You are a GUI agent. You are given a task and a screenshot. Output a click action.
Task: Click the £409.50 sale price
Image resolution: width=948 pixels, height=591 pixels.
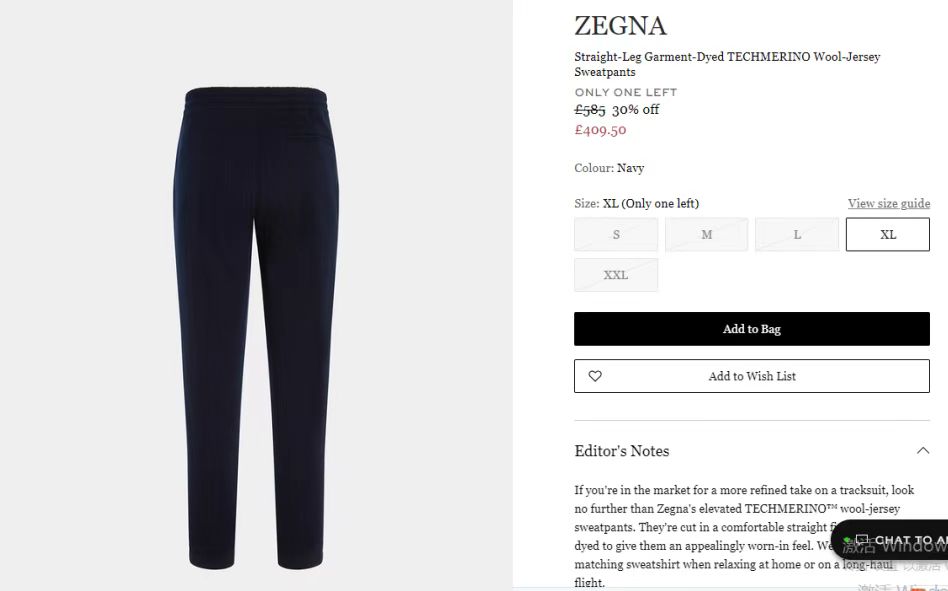(600, 130)
